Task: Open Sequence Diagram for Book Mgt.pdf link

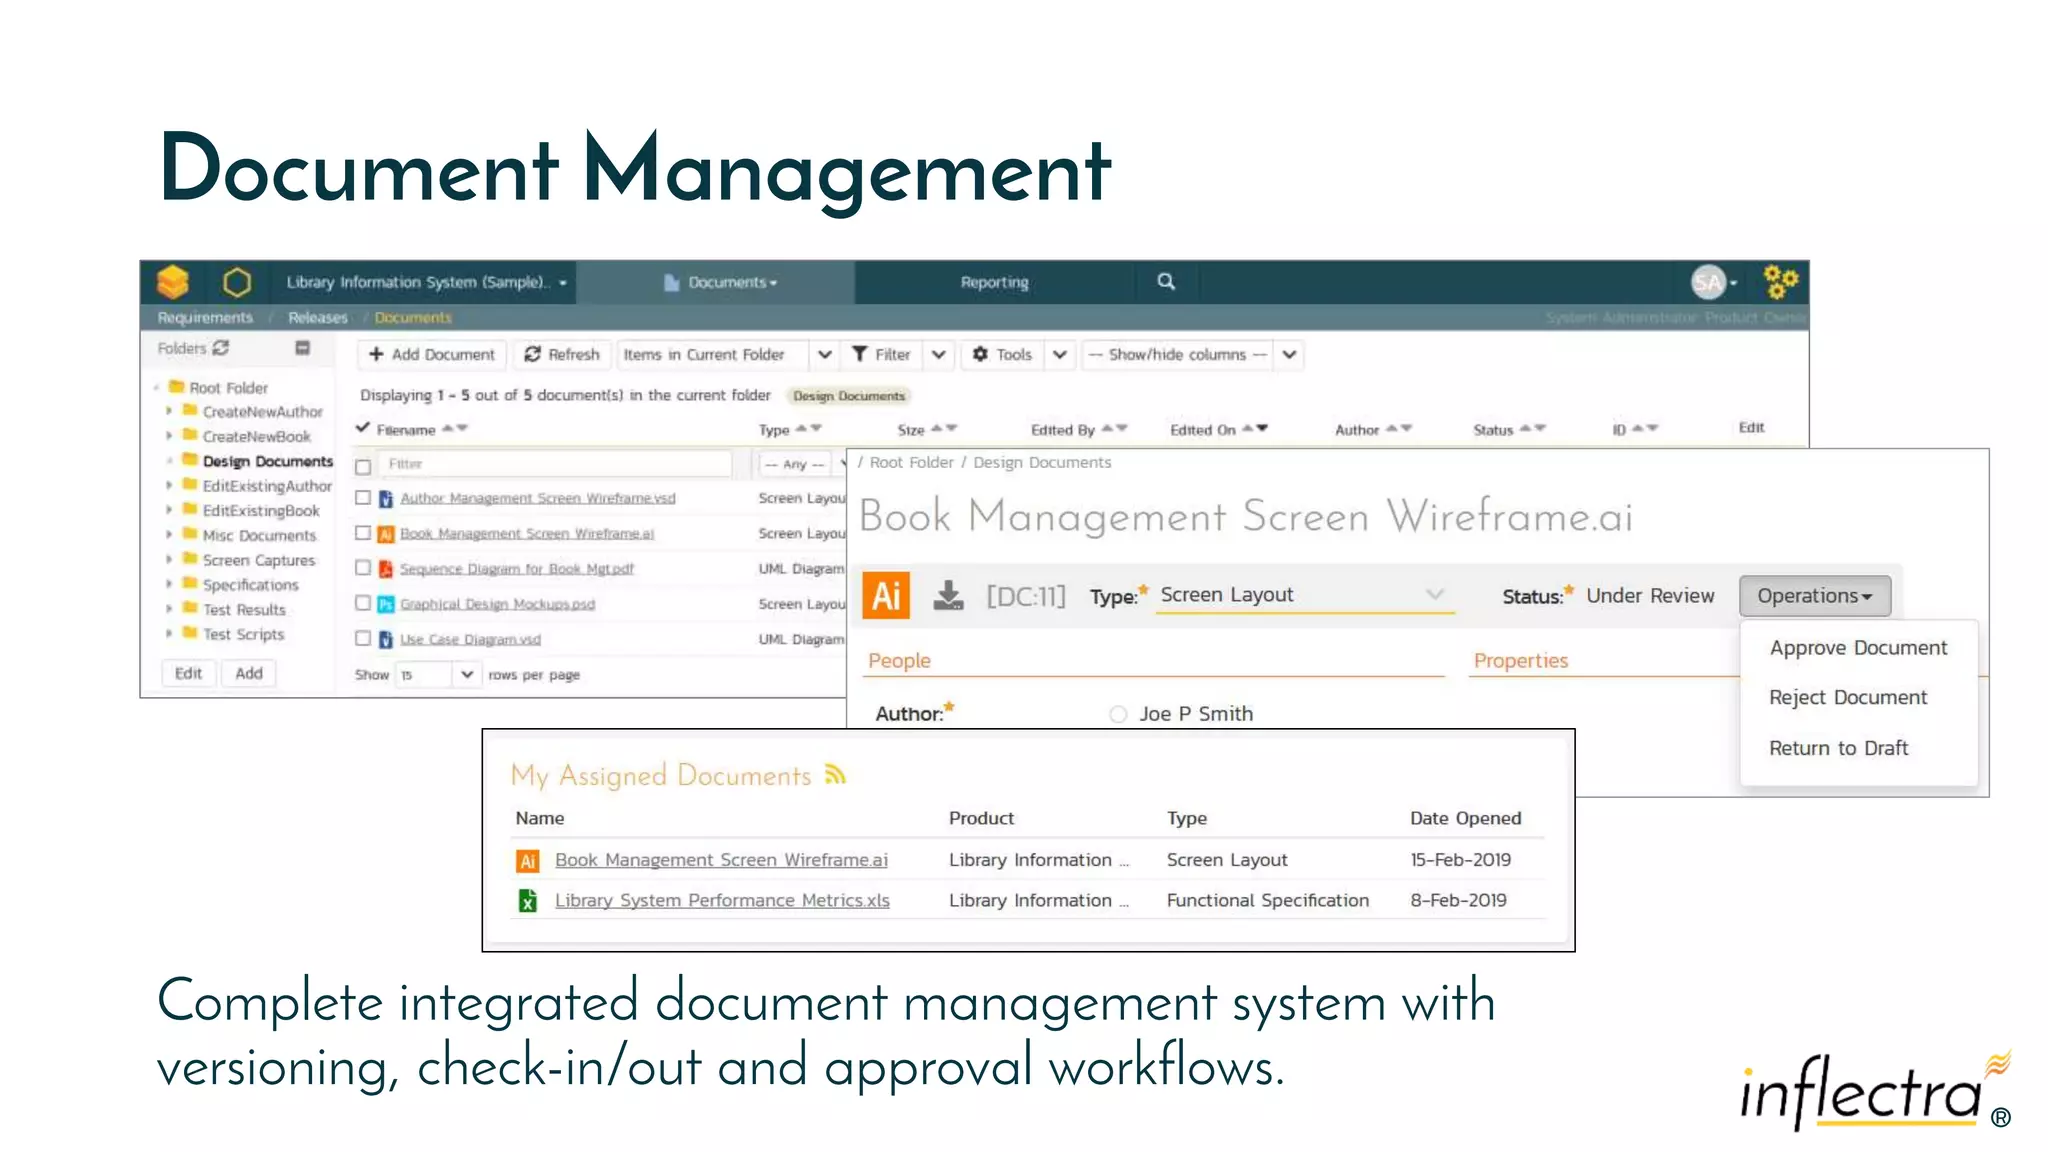Action: [x=517, y=569]
